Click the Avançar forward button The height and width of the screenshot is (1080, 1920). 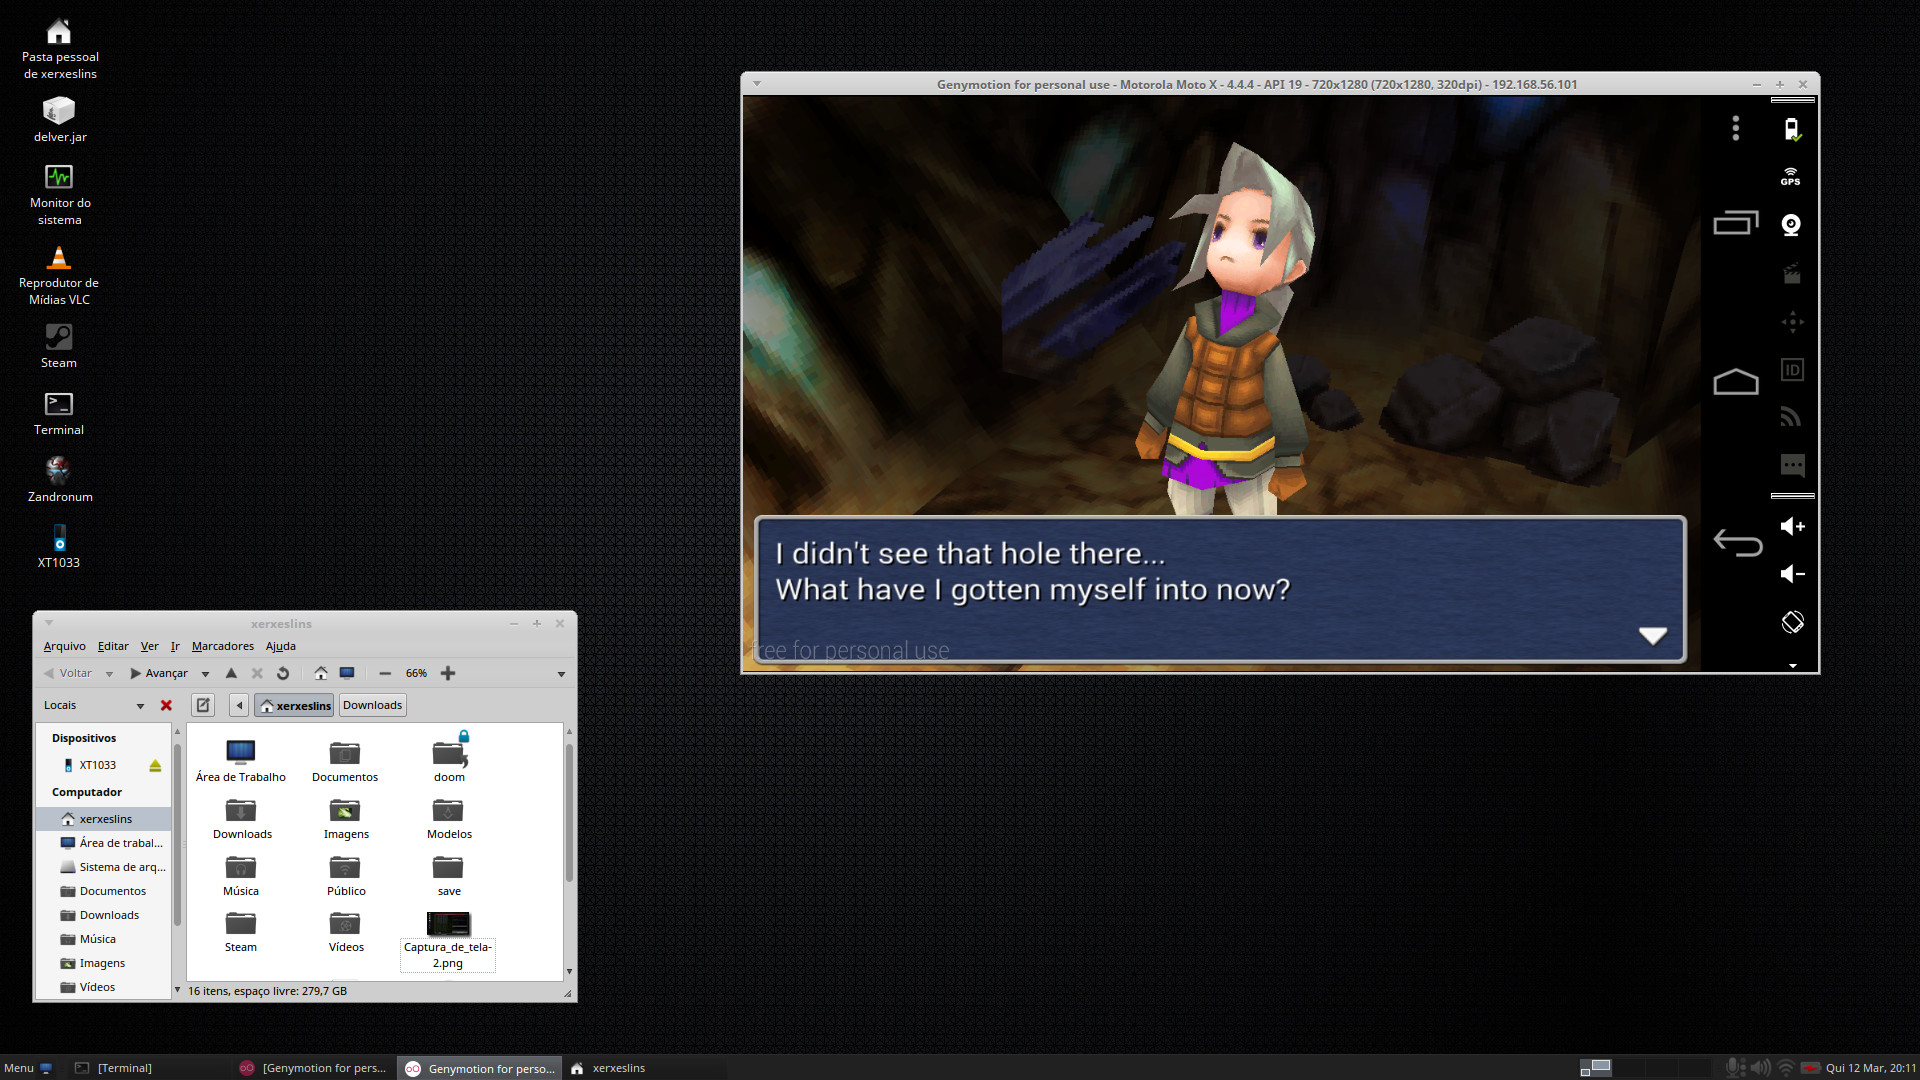(159, 673)
